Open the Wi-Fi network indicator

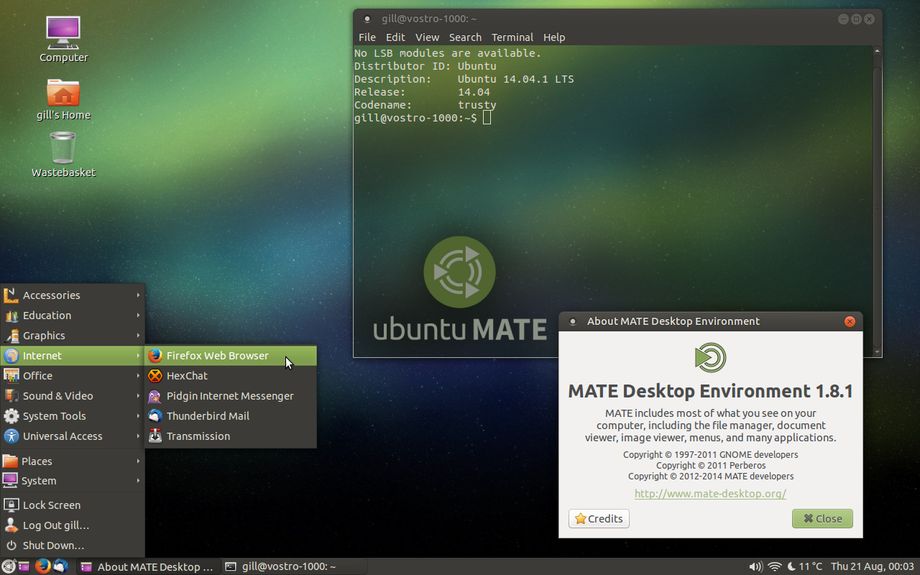pos(774,567)
